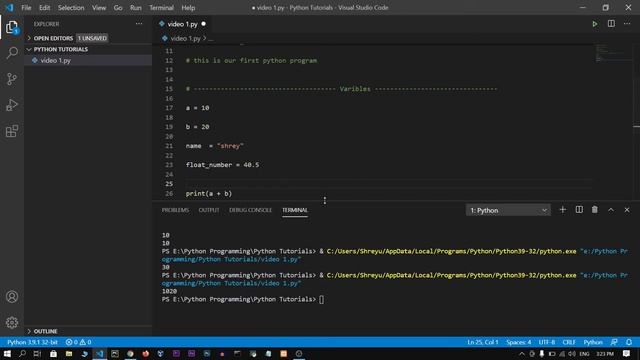
Task: Open Windows taskbar search
Action: click(22, 353)
